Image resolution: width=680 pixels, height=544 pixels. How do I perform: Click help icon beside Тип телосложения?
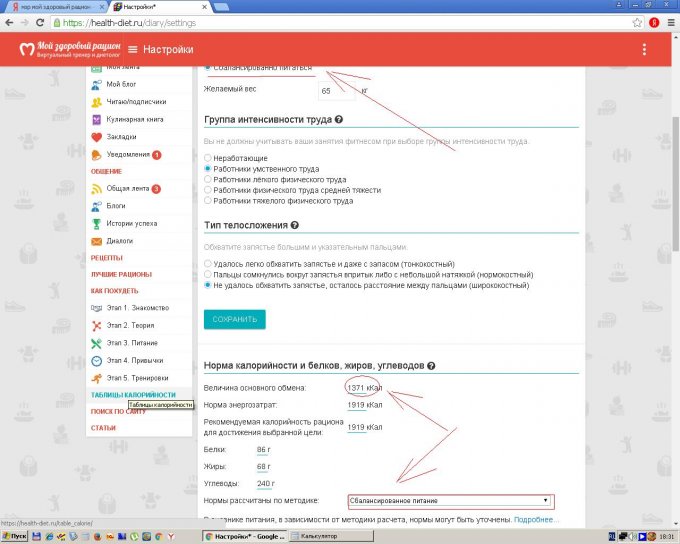coord(295,226)
